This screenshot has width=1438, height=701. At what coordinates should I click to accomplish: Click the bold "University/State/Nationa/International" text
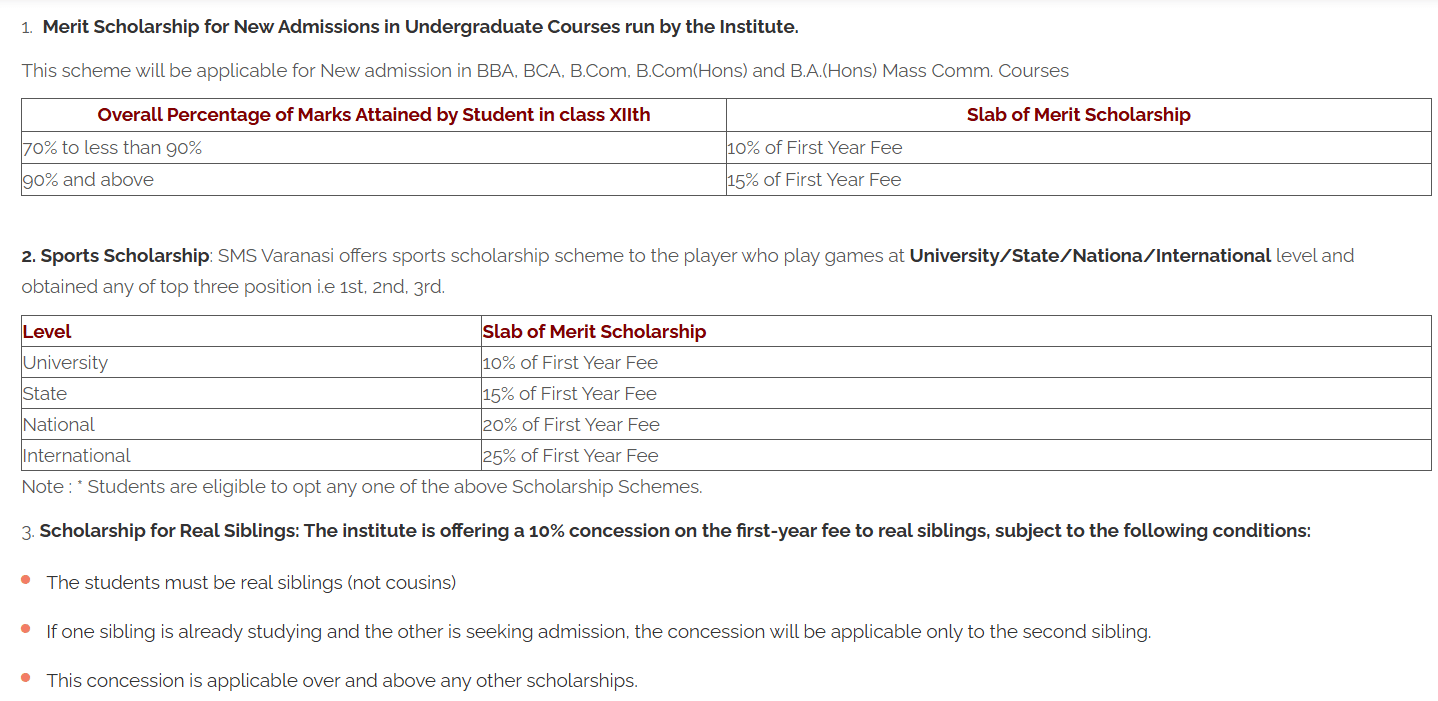1089,256
